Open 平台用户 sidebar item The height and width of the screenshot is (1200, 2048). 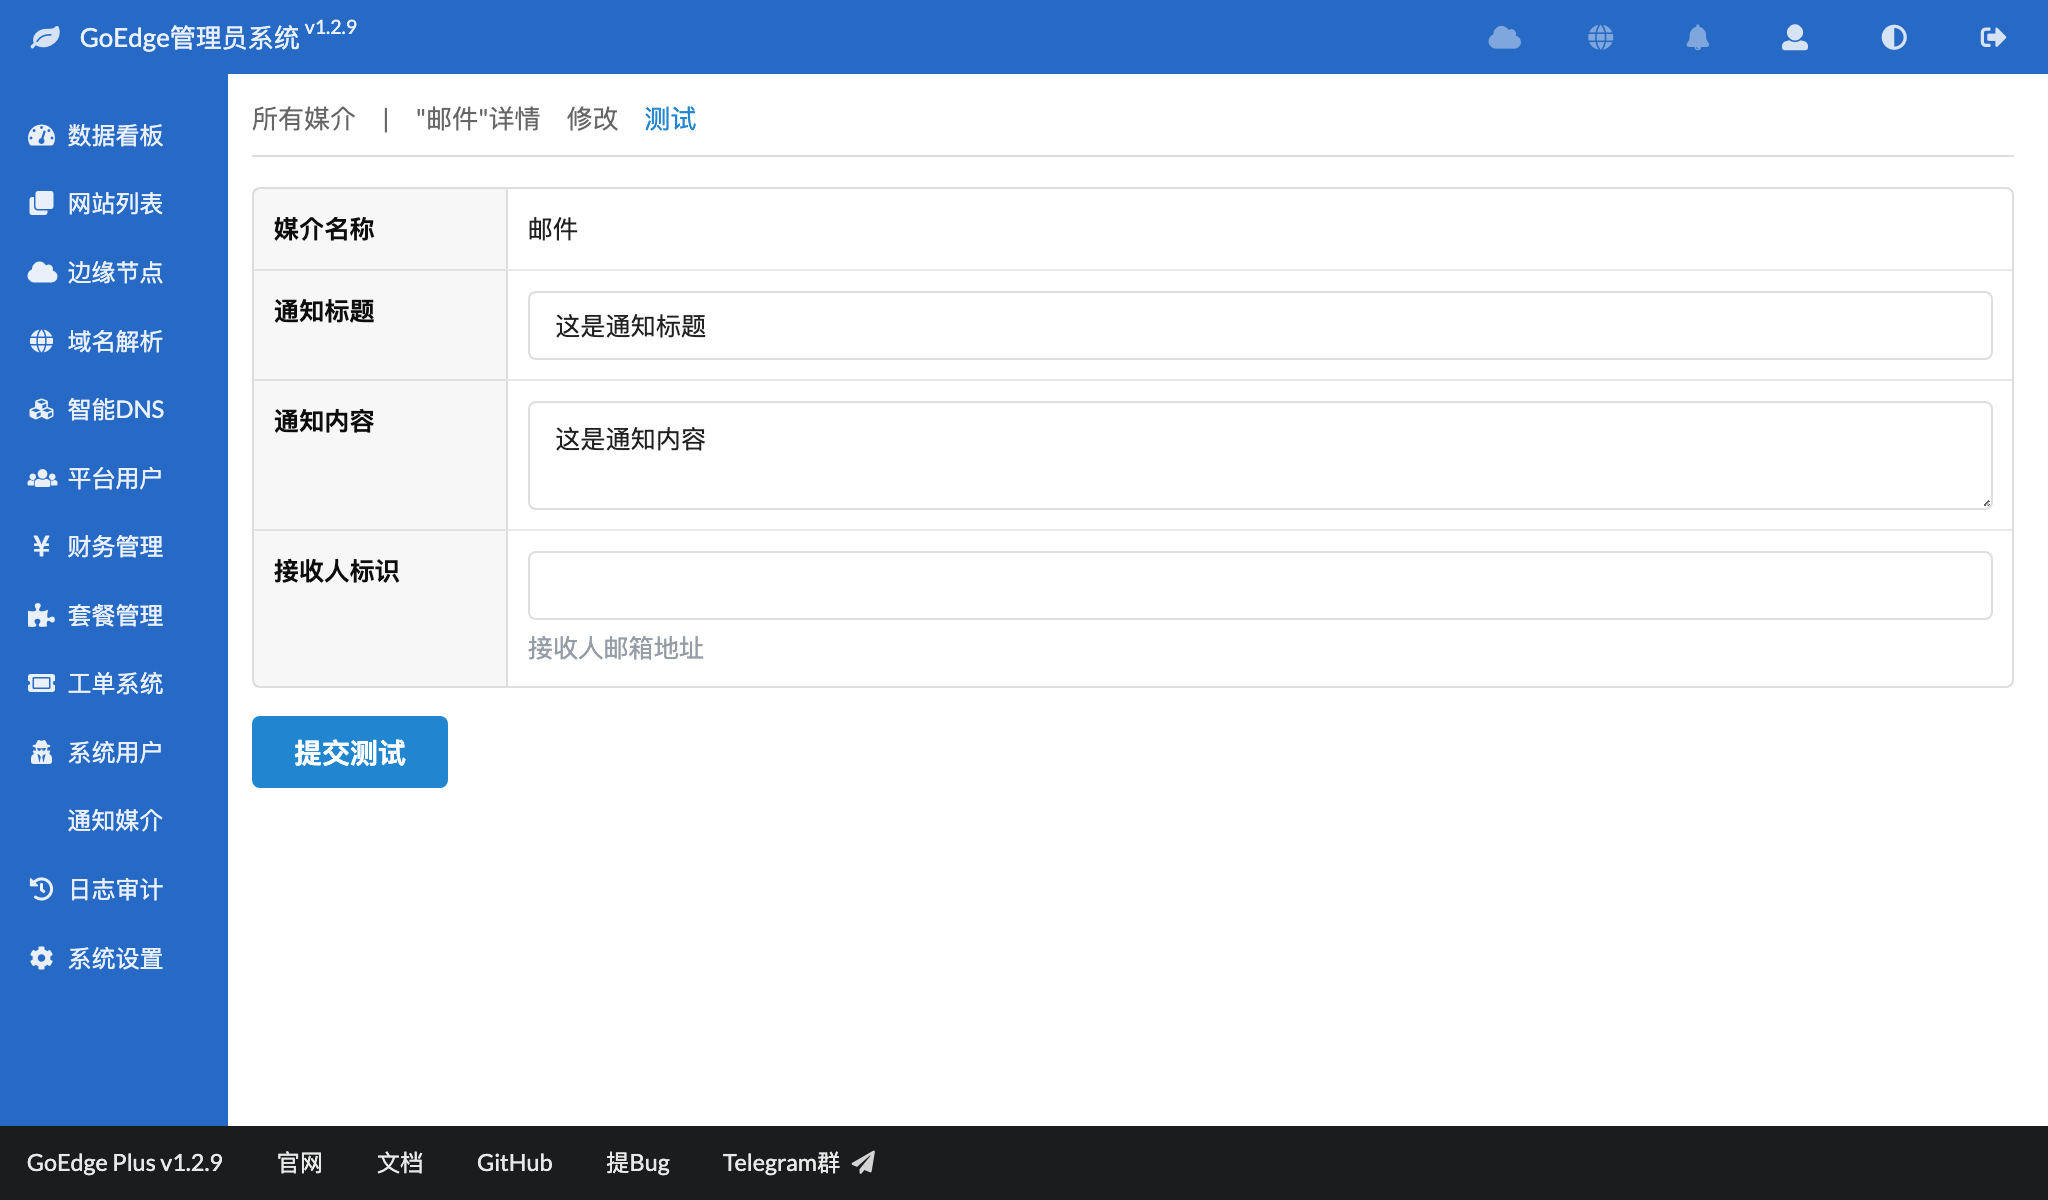(x=114, y=478)
